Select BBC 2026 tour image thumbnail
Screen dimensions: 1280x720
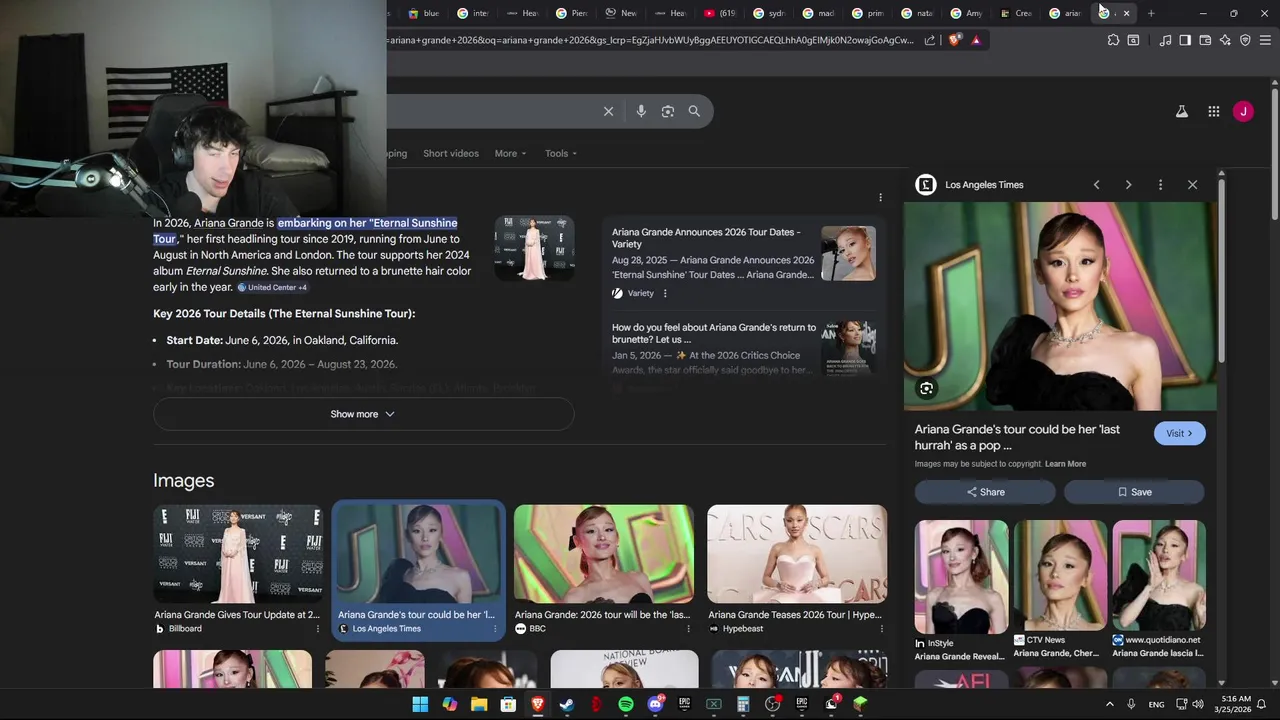pos(603,554)
